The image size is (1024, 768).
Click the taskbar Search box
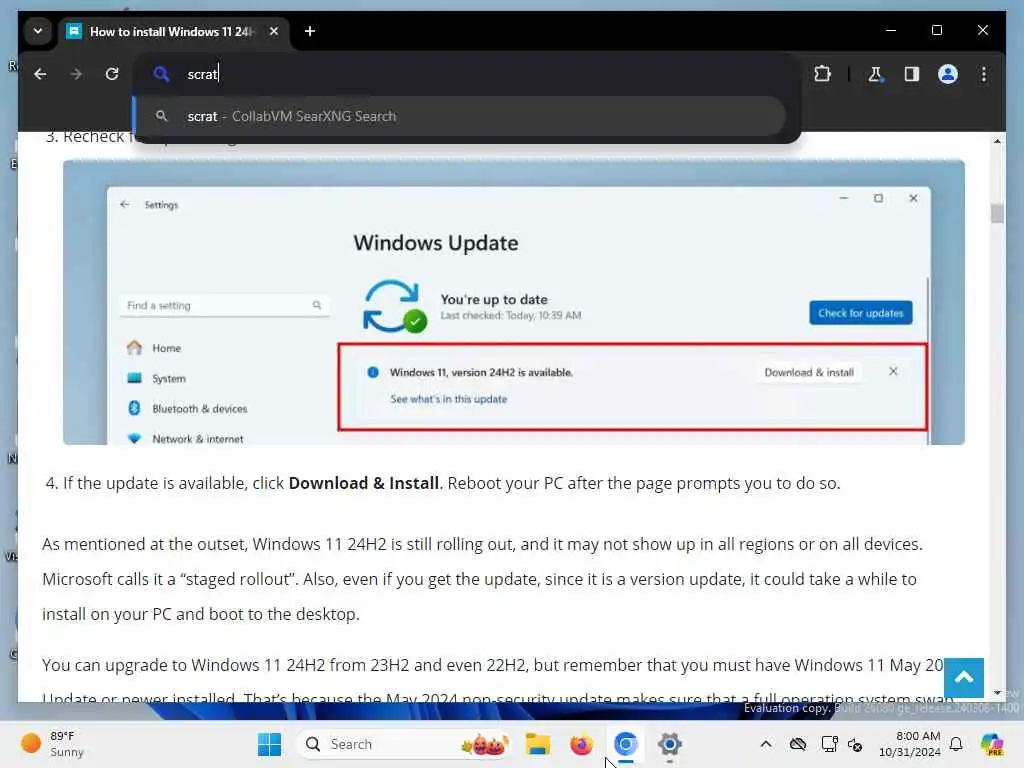(403, 744)
